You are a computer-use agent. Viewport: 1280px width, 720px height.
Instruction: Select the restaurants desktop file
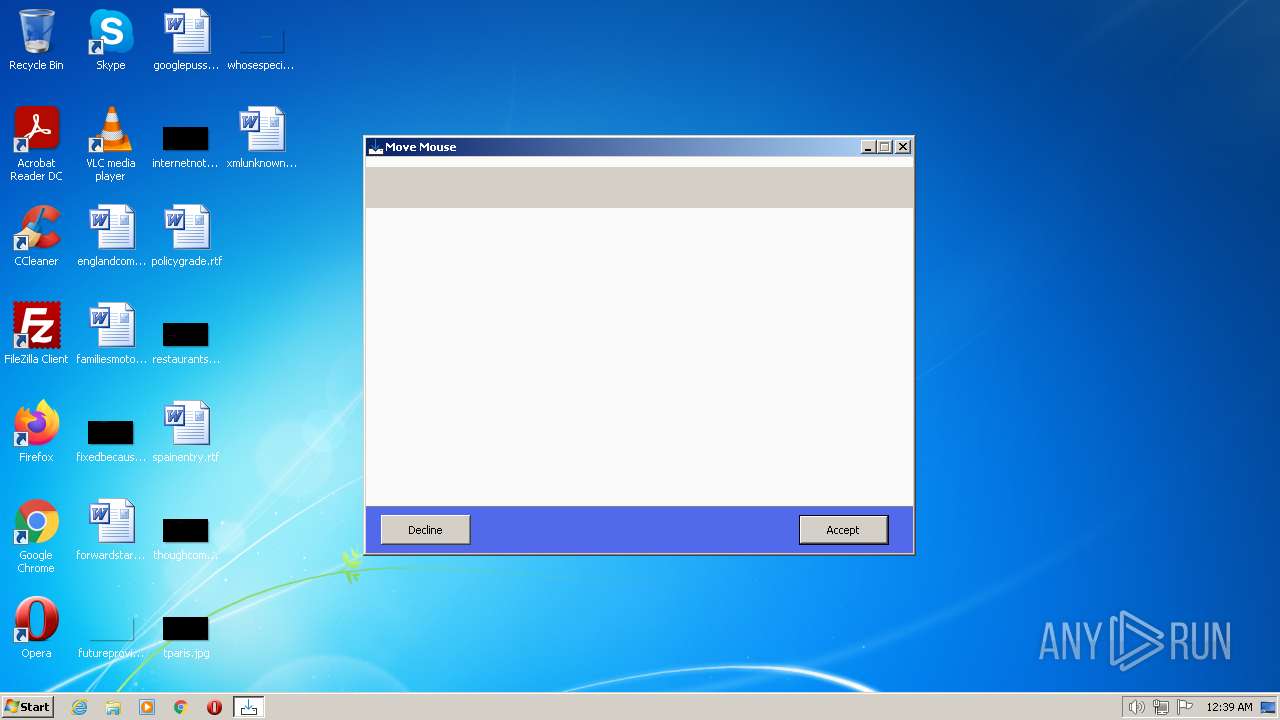(186, 342)
